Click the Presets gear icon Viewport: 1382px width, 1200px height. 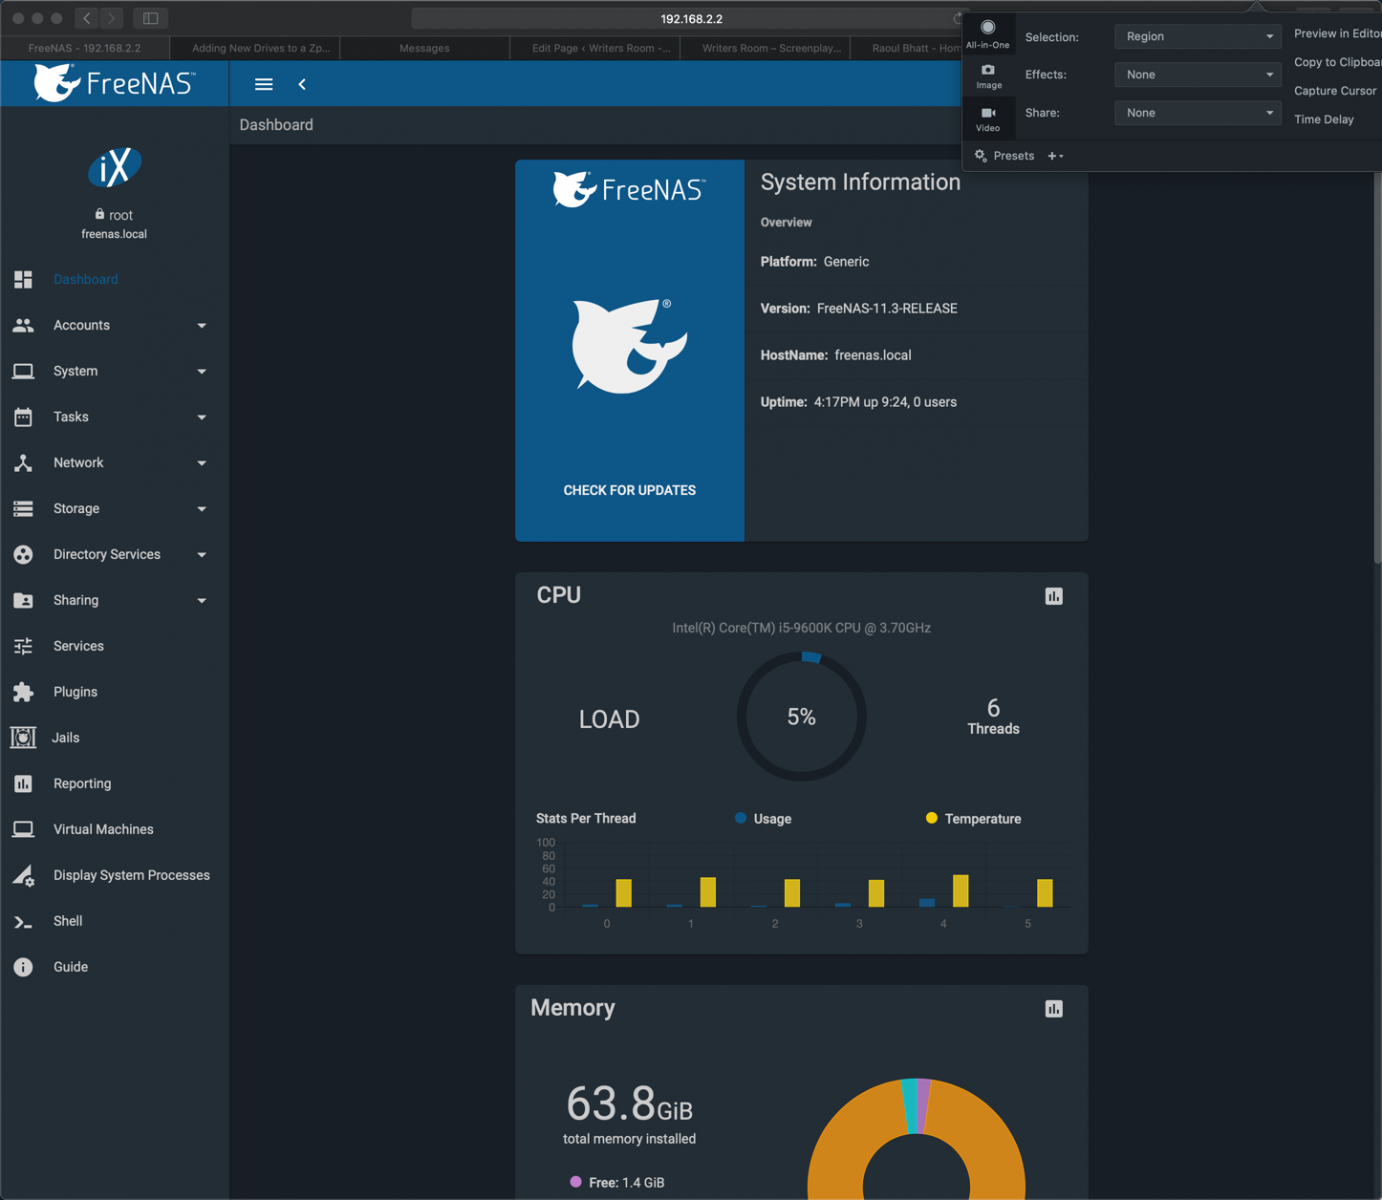click(x=981, y=156)
